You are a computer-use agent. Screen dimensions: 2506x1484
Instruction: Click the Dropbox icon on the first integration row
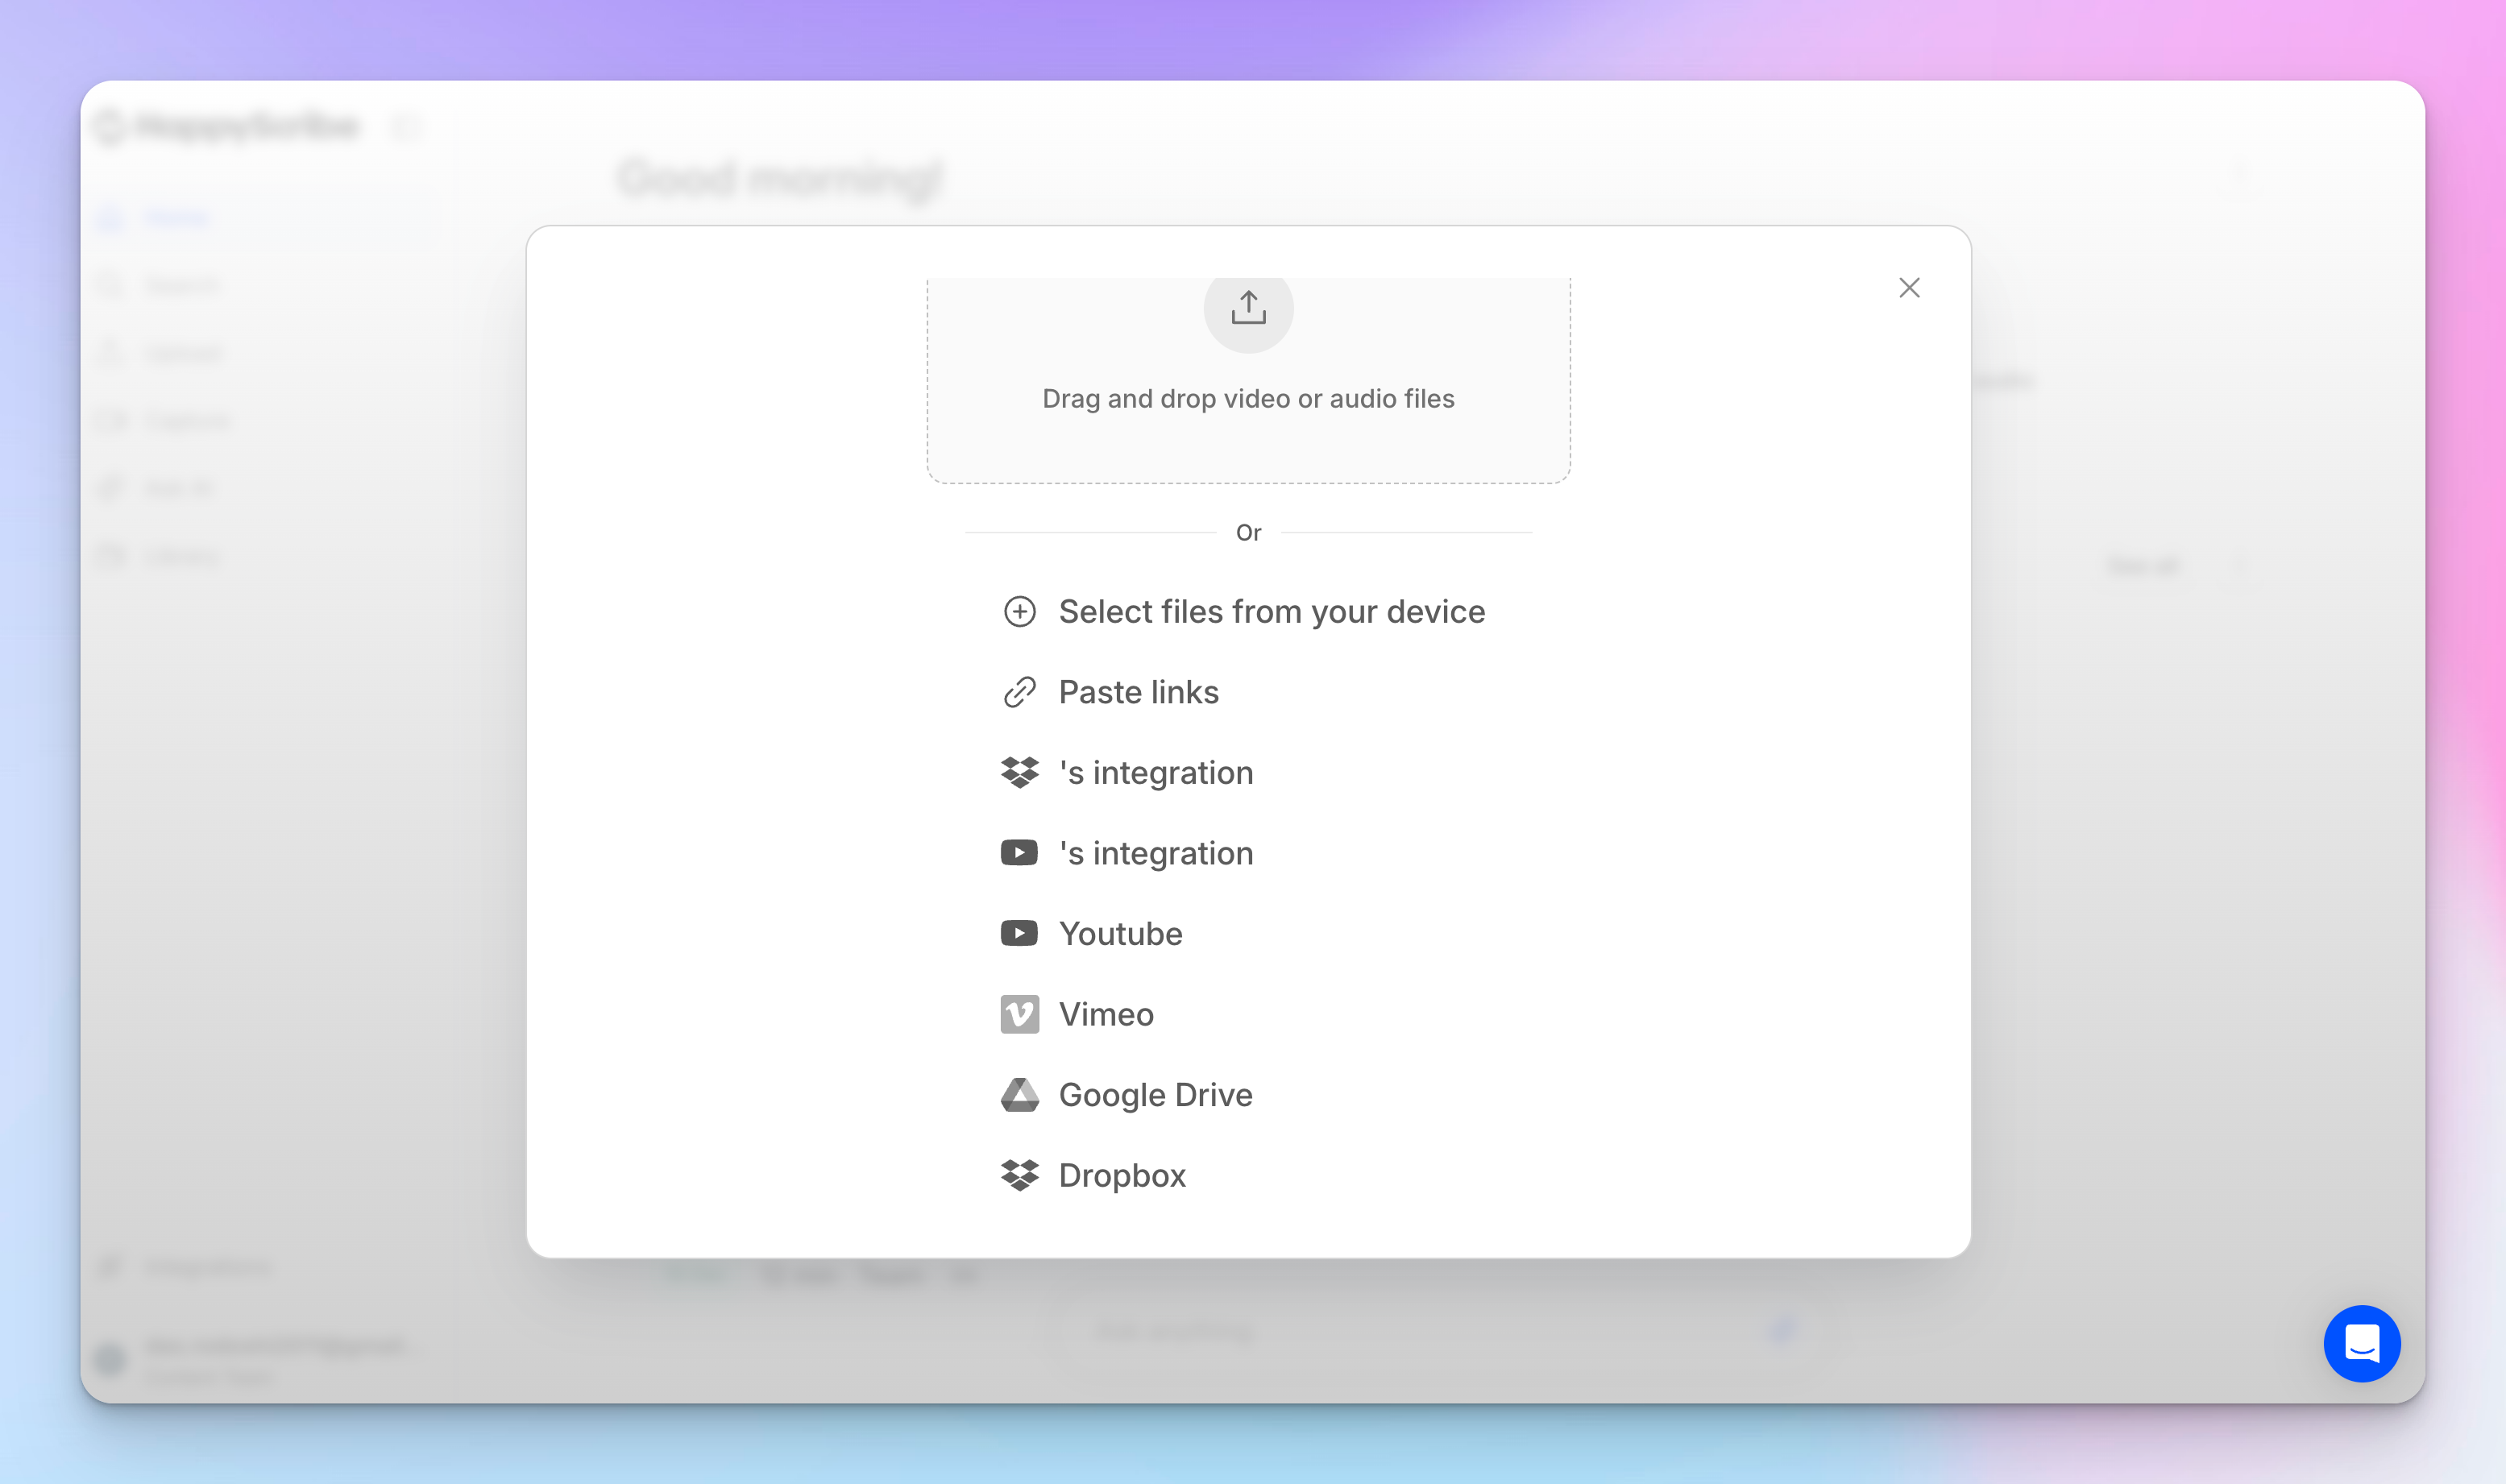click(x=1019, y=772)
